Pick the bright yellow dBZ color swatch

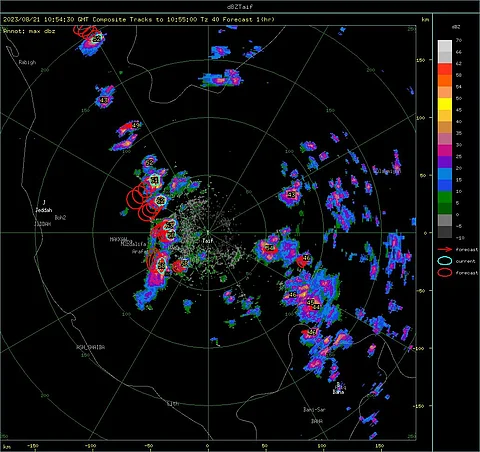tap(445, 104)
